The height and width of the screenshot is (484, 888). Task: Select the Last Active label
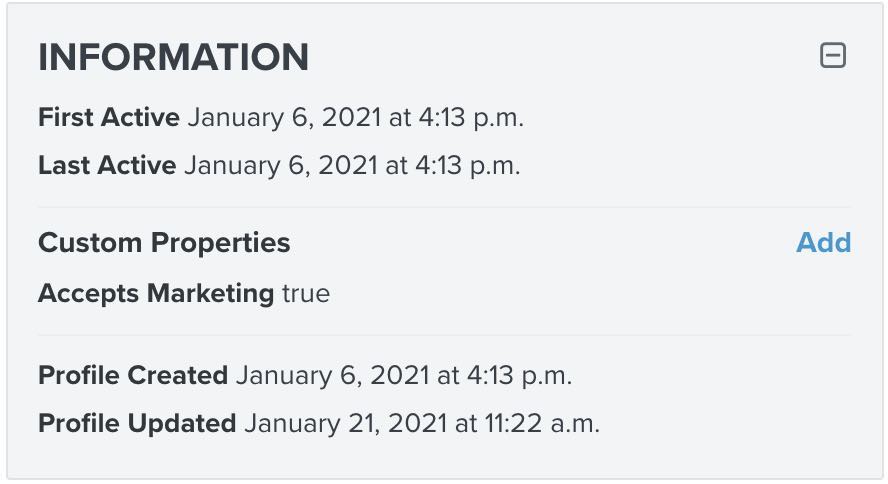click(107, 165)
